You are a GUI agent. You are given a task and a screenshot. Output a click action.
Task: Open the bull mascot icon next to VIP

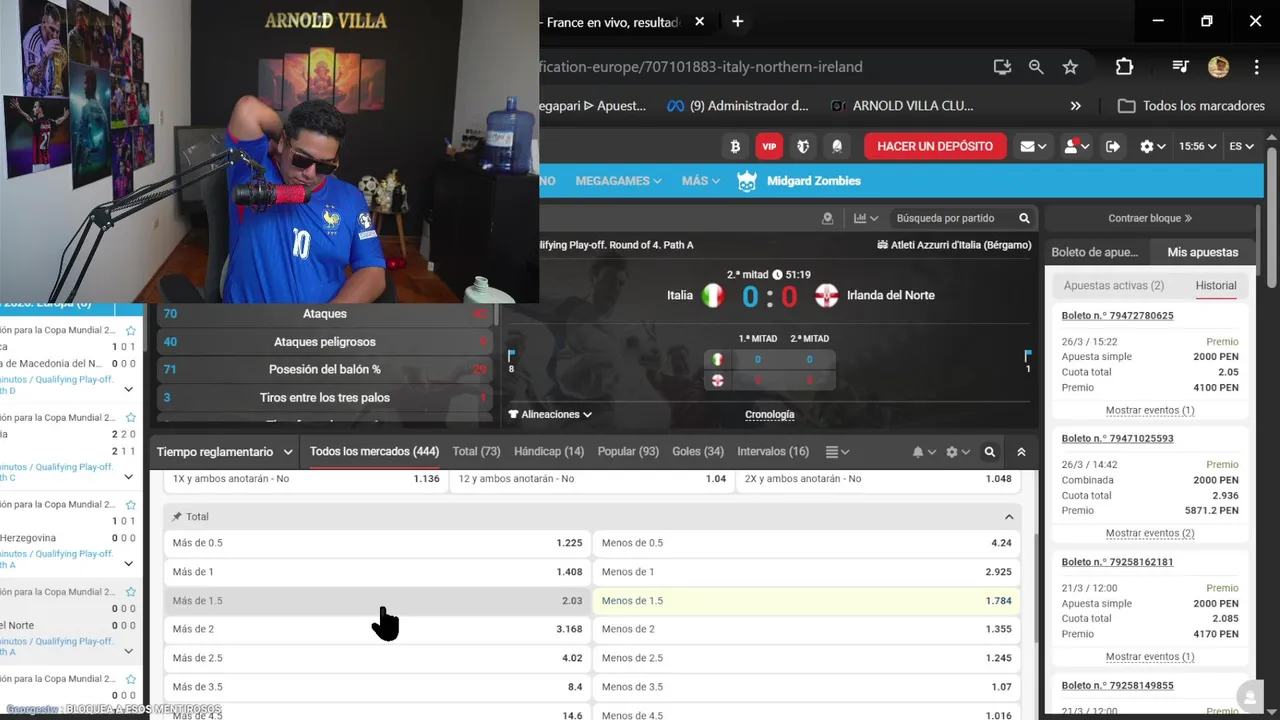pos(803,146)
